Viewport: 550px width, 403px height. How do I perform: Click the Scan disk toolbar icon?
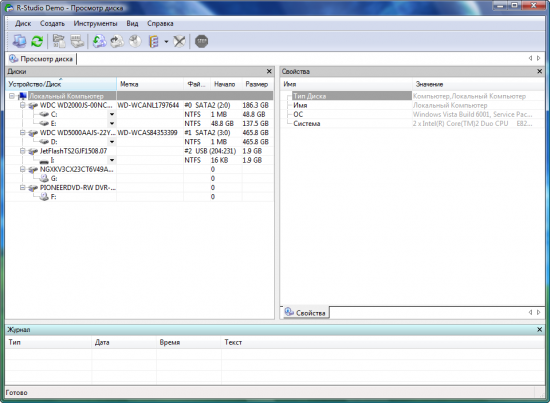coord(77,41)
